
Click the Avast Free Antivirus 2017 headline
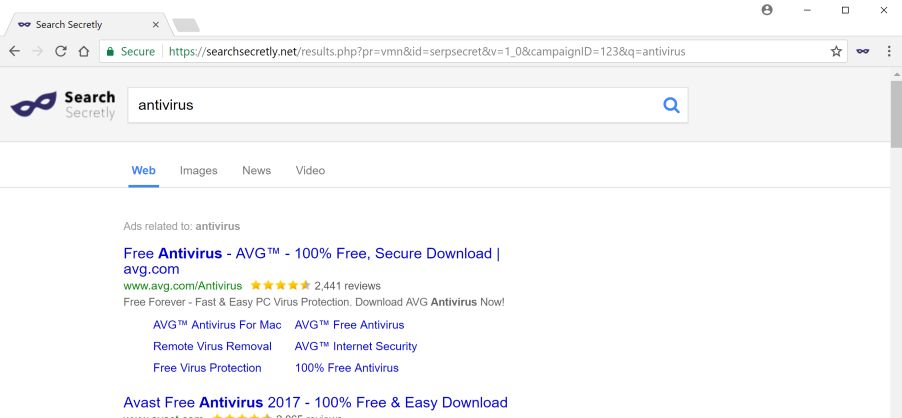click(315, 401)
